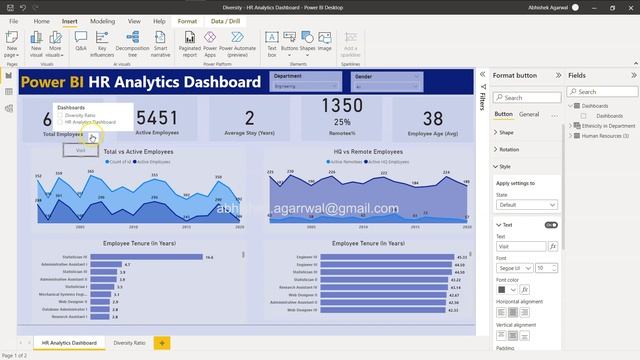This screenshot has width=640, height=360.
Task: Open the Shapes gallery
Action: (x=307, y=44)
